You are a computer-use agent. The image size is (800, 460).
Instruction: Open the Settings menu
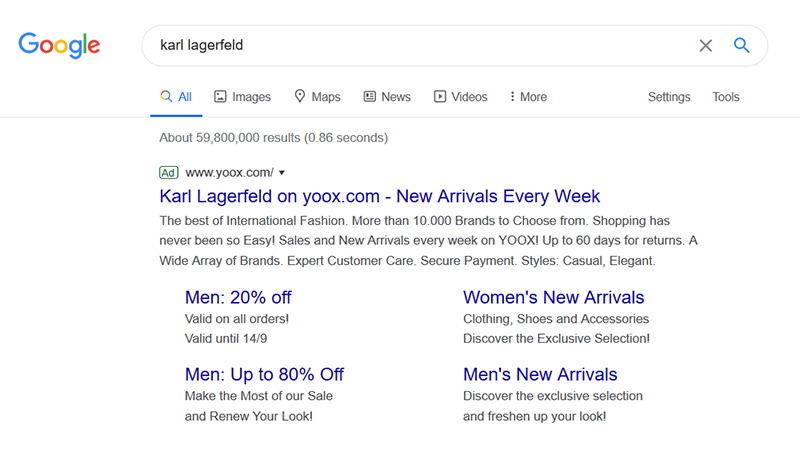pyautogui.click(x=669, y=97)
